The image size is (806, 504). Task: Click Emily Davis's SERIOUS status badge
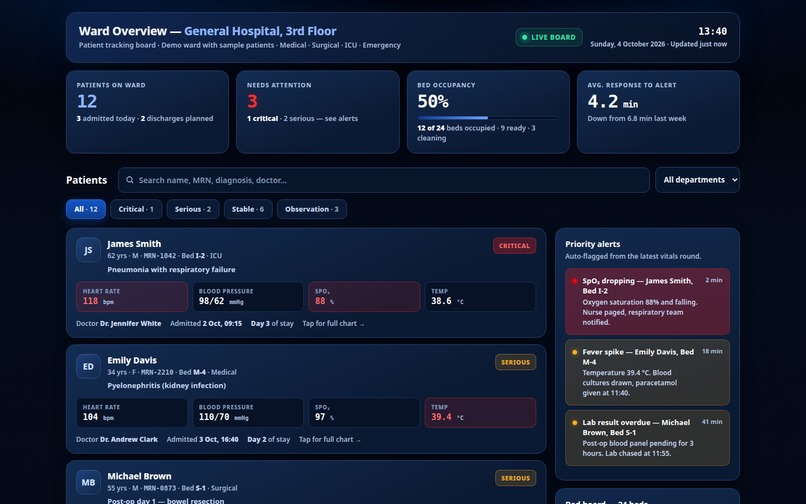point(516,362)
